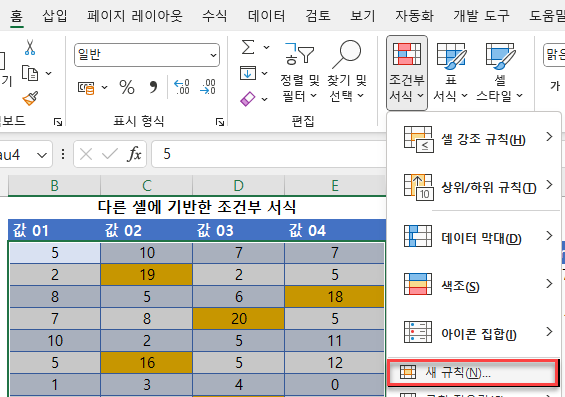Expand the accounting format dropdown arrow
Image resolution: width=565 pixels, height=397 pixels.
pos(104,88)
